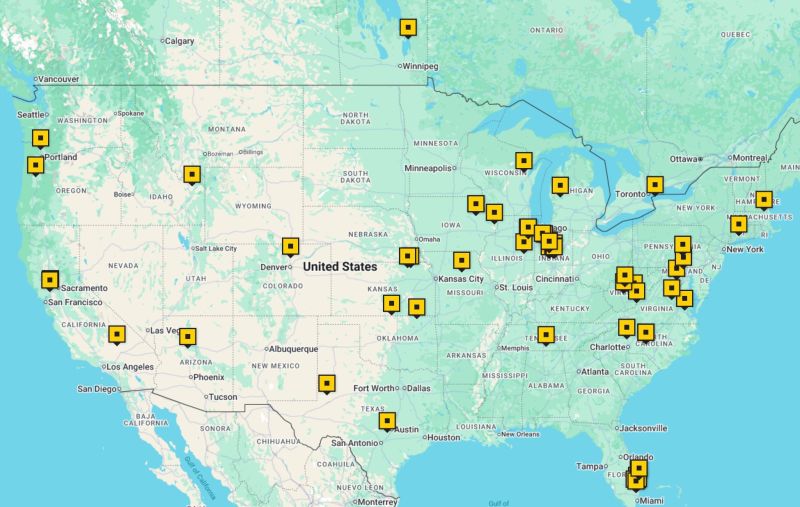Open the lone marker in New Mexico
800x507 pixels.
(326, 383)
